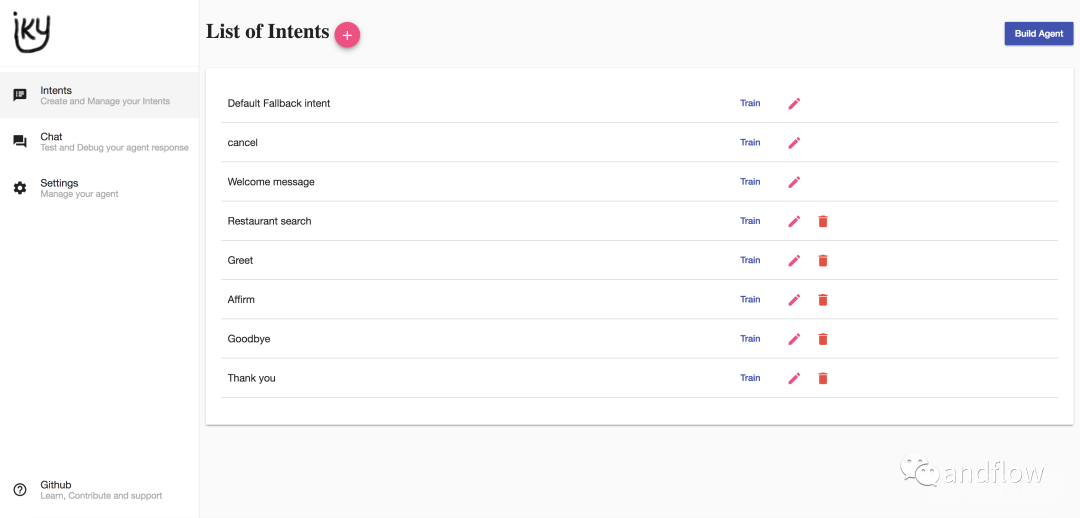Open Settings from the sidebar
Screen dimensions: 1080x518
[x=99, y=188]
